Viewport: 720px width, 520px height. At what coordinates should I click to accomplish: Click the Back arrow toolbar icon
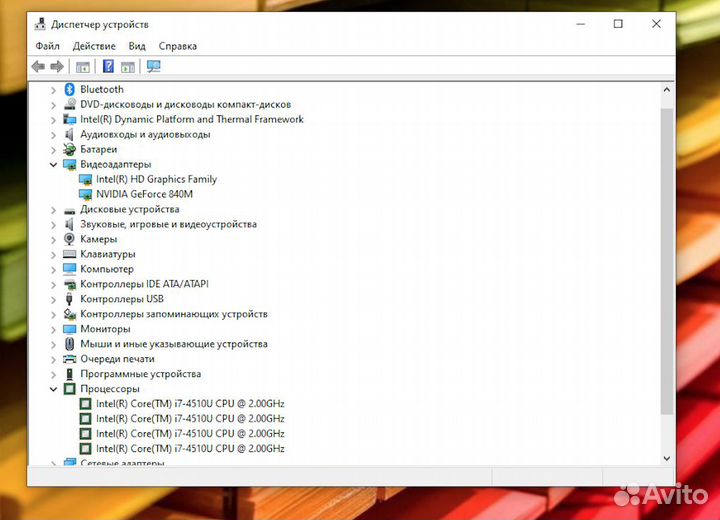tap(38, 67)
